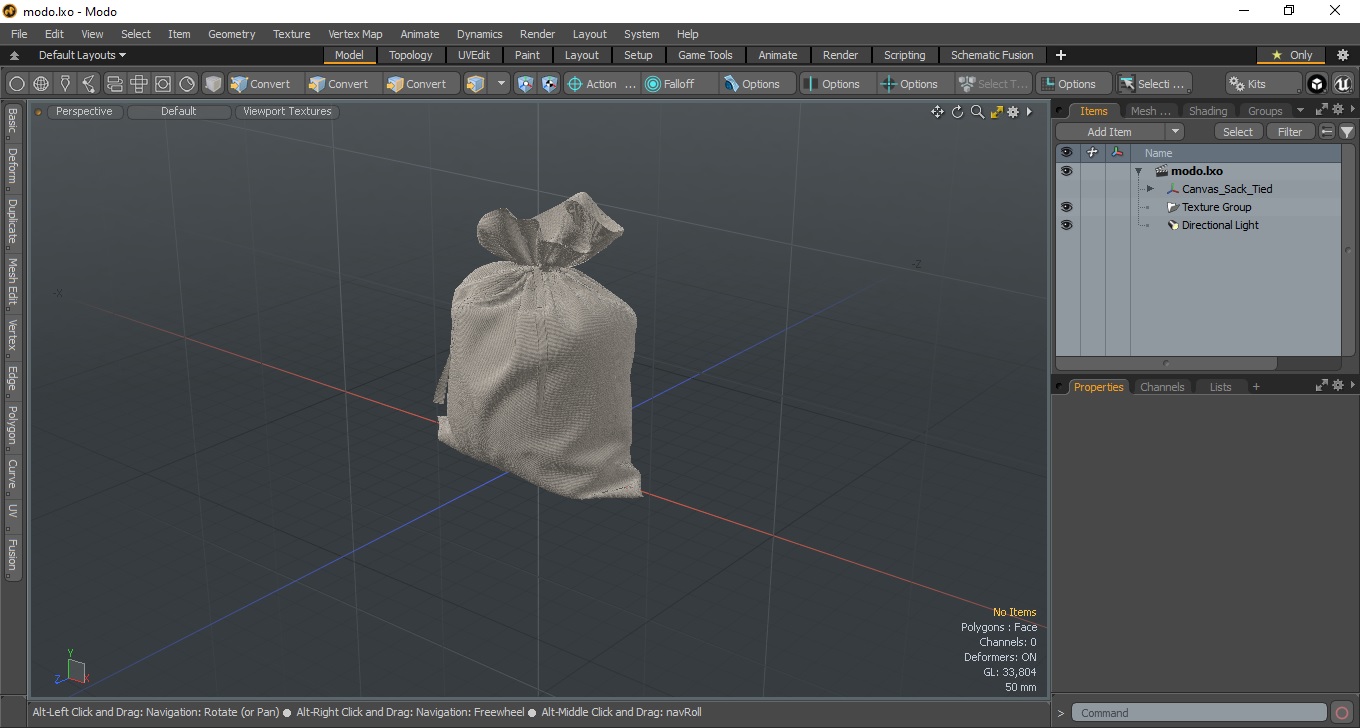1360x728 pixels.
Task: Collapse the modo.lxo scene tree
Action: click(1138, 171)
